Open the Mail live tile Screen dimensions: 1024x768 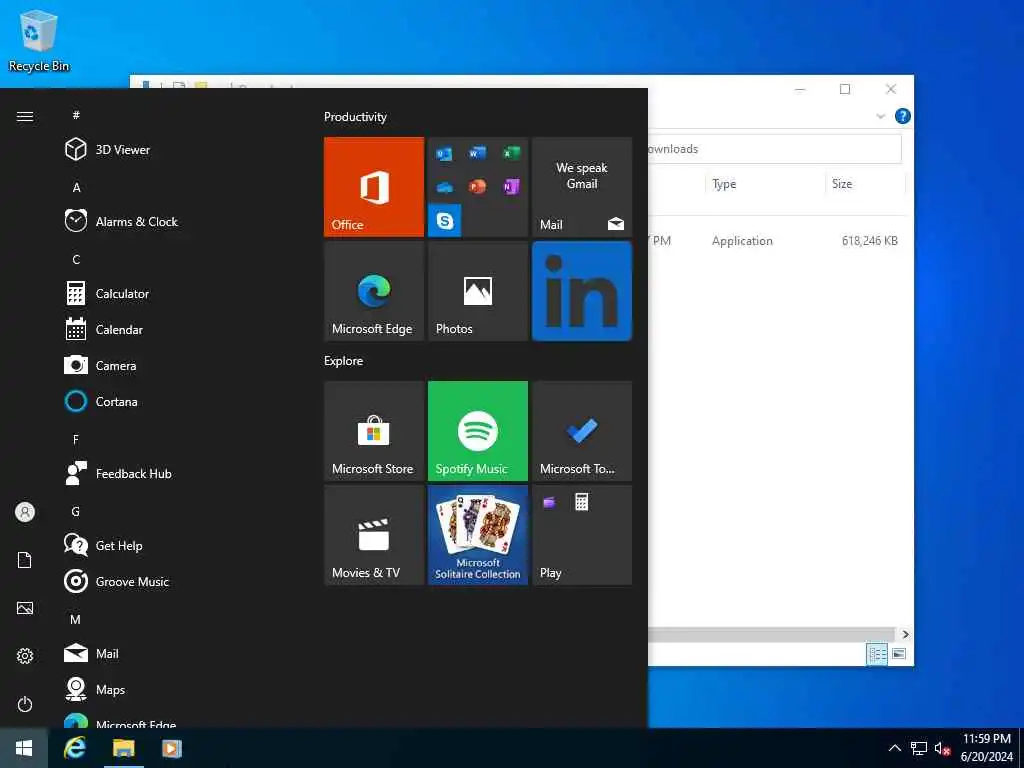[582, 187]
